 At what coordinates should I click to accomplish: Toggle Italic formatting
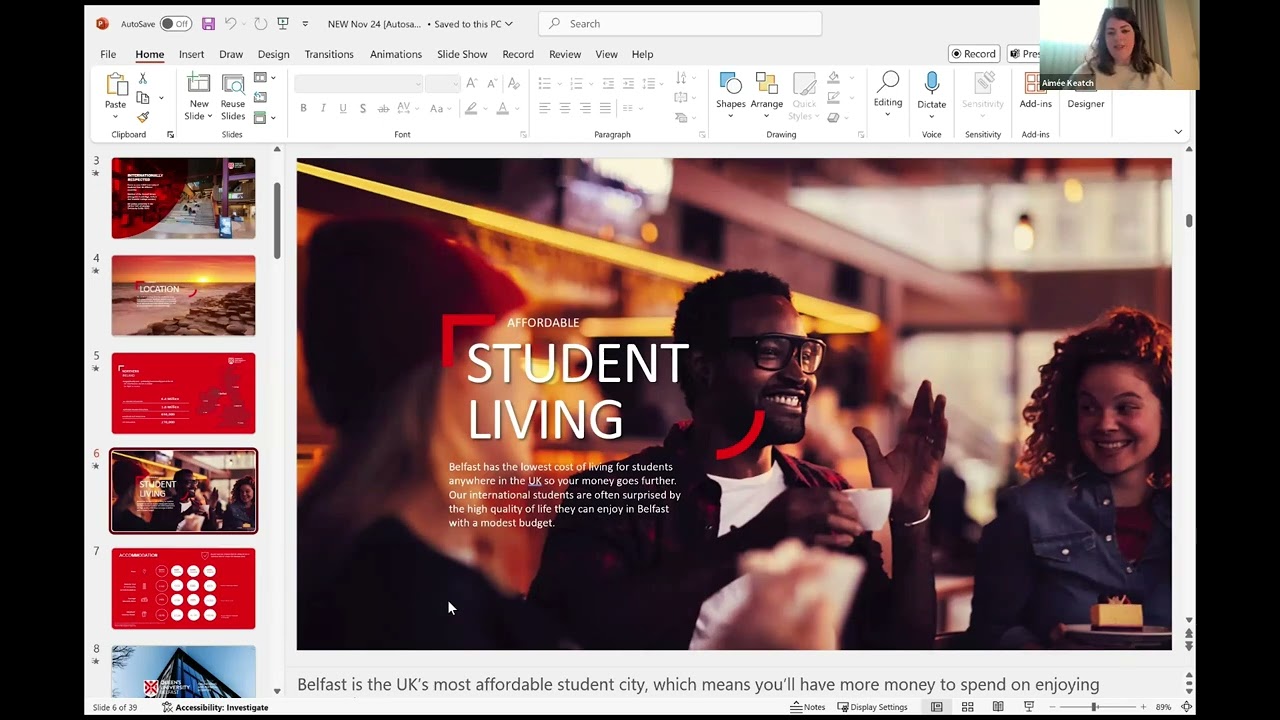tap(323, 108)
